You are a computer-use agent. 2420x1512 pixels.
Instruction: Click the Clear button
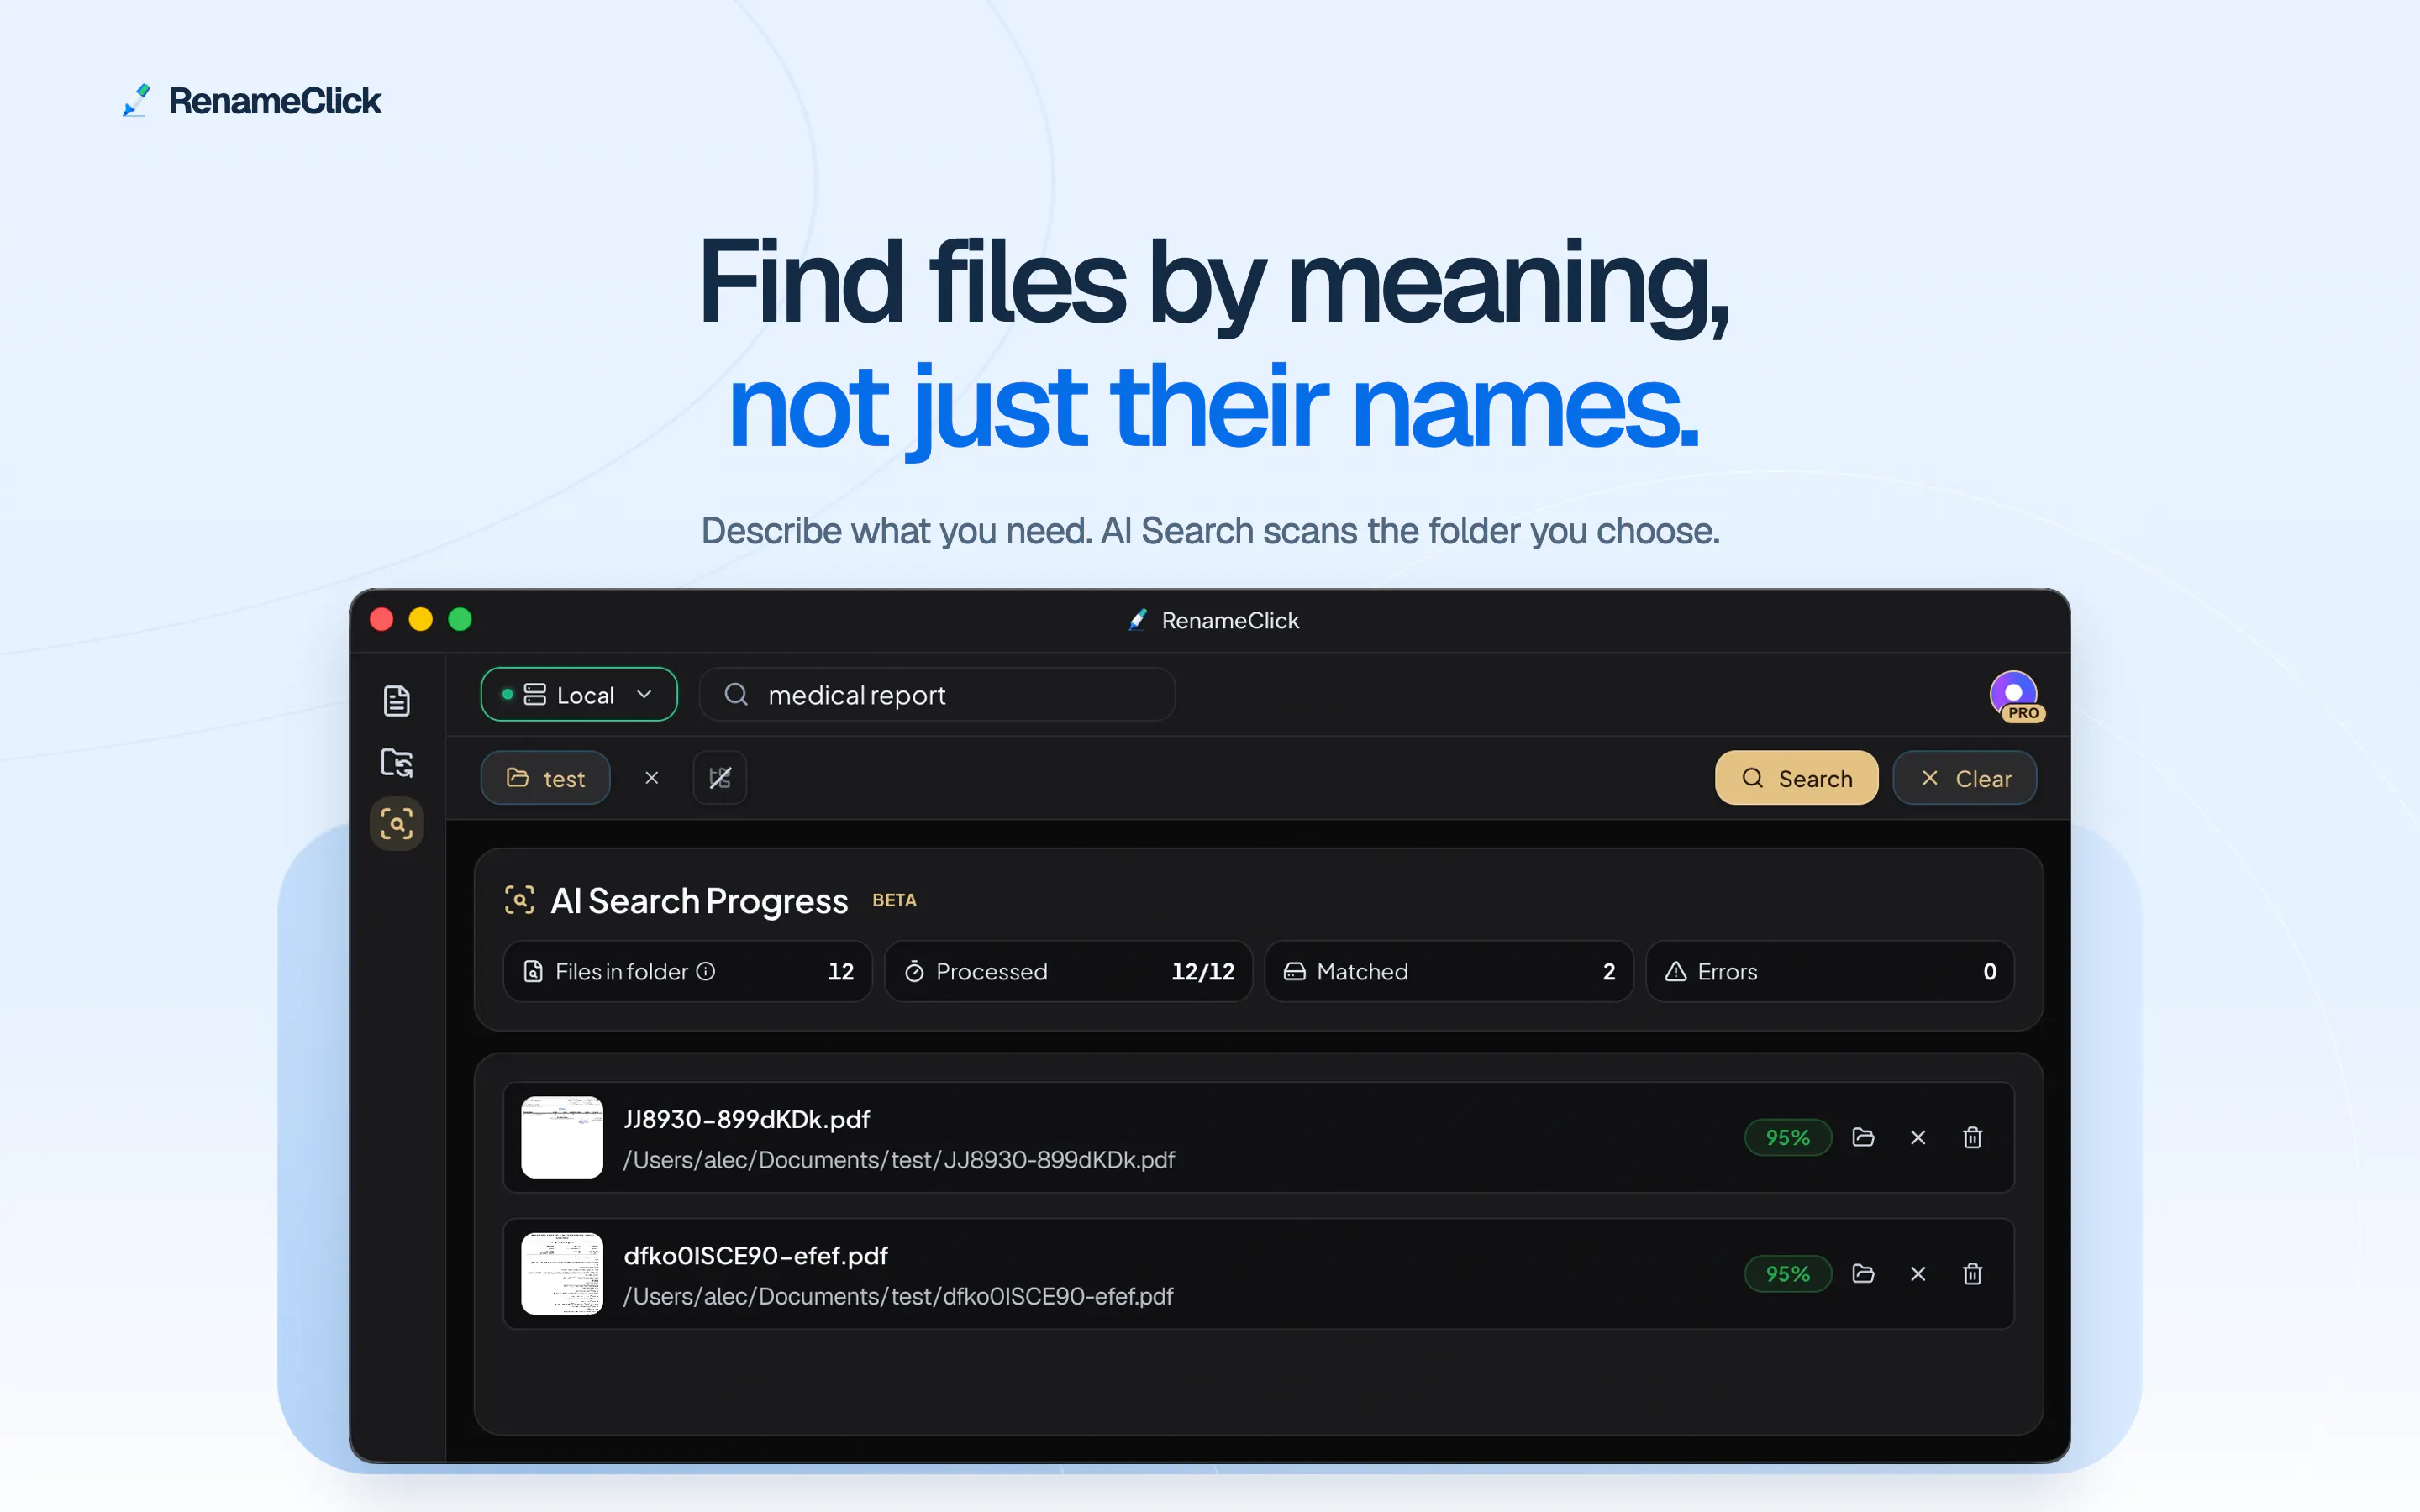[1965, 778]
